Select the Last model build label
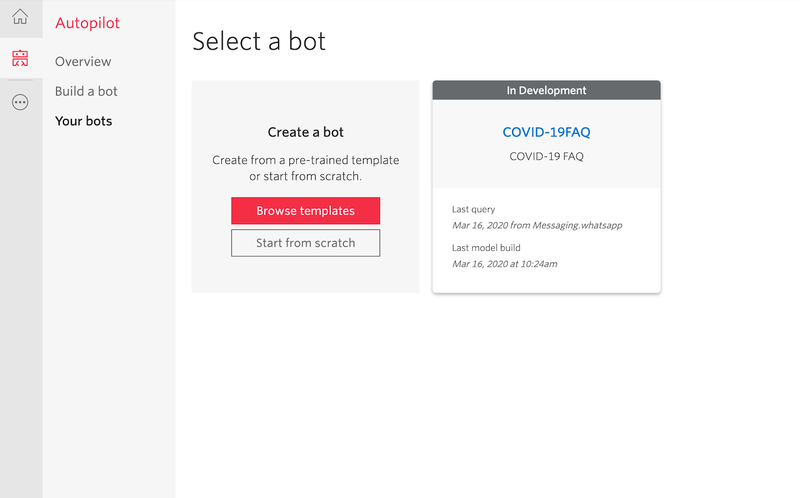800x498 pixels. [x=486, y=248]
